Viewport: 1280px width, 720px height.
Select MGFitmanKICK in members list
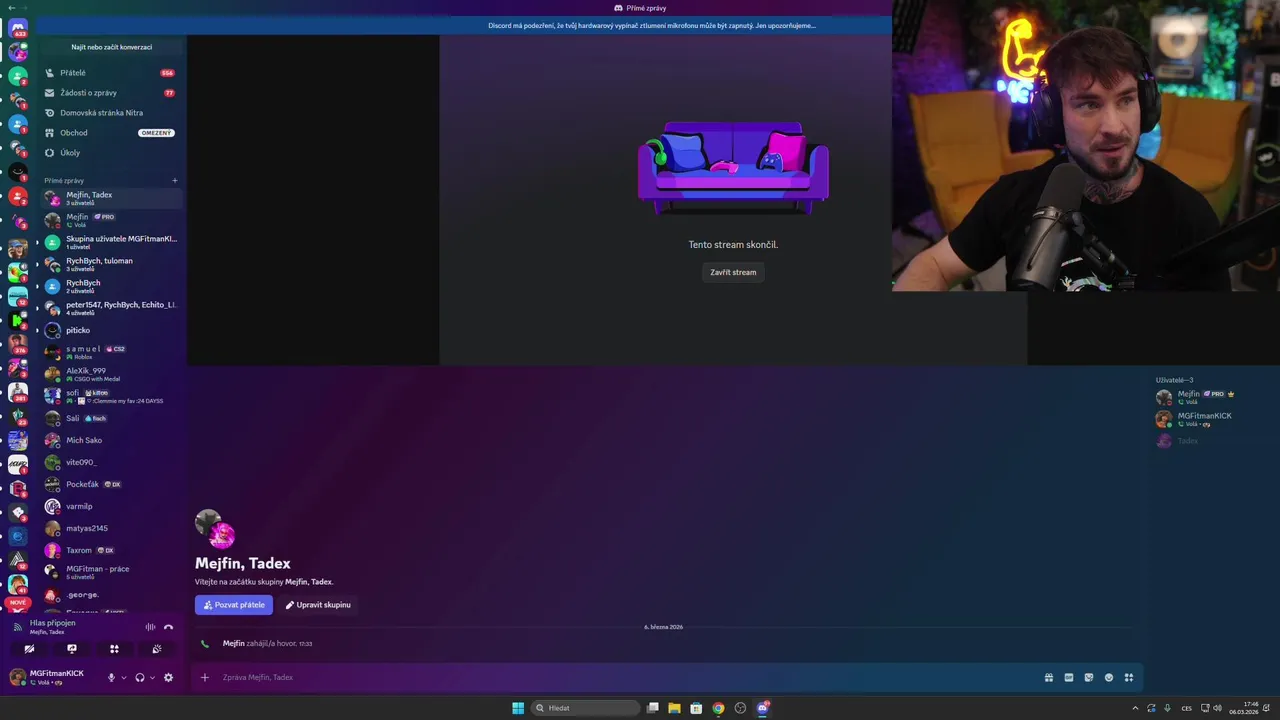(x=1213, y=419)
